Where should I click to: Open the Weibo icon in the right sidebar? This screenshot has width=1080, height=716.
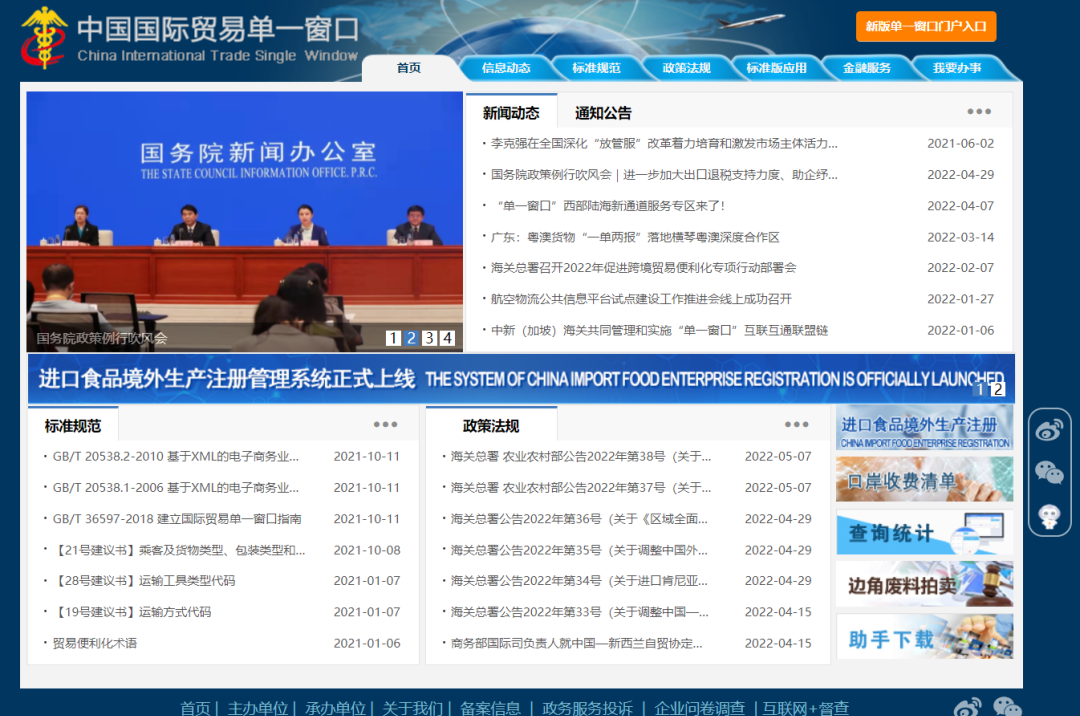1048,428
